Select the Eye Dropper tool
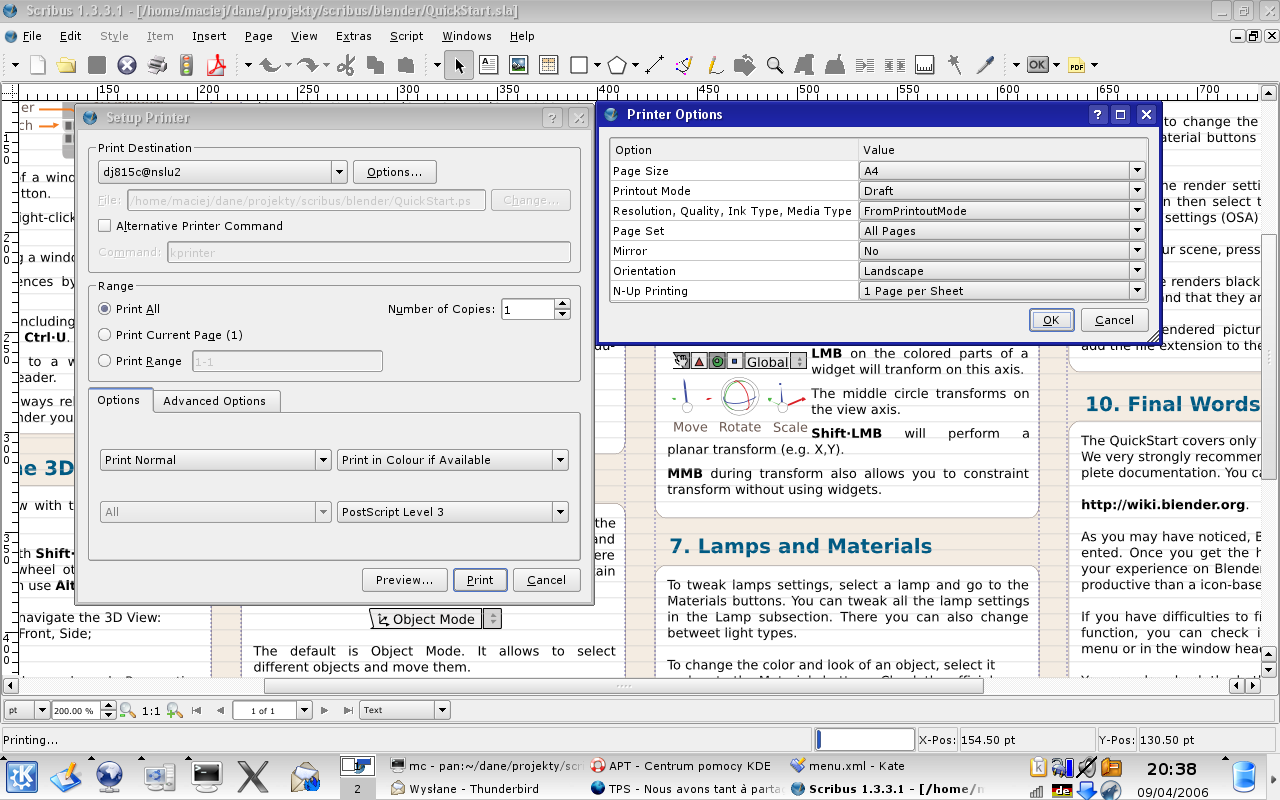Screen dimensions: 1280x800 985,66
